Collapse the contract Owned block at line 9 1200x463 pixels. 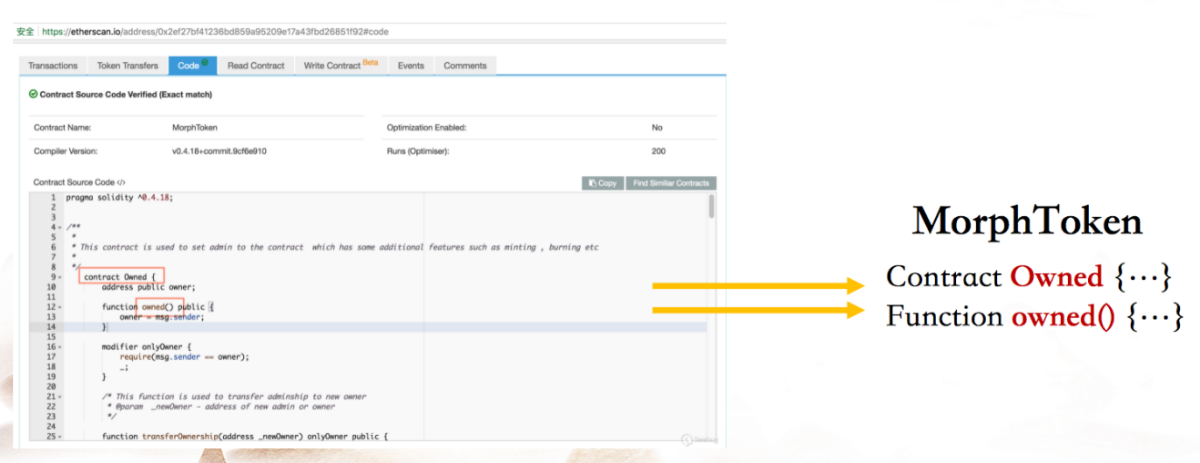(60, 277)
